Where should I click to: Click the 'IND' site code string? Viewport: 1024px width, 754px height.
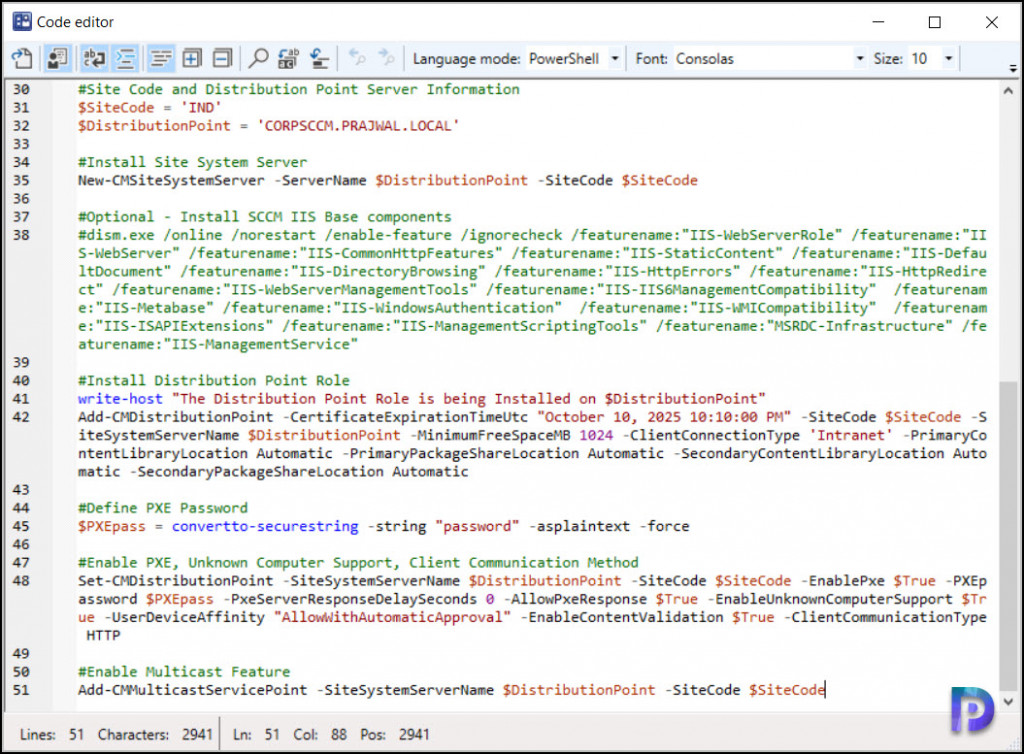click(x=201, y=107)
